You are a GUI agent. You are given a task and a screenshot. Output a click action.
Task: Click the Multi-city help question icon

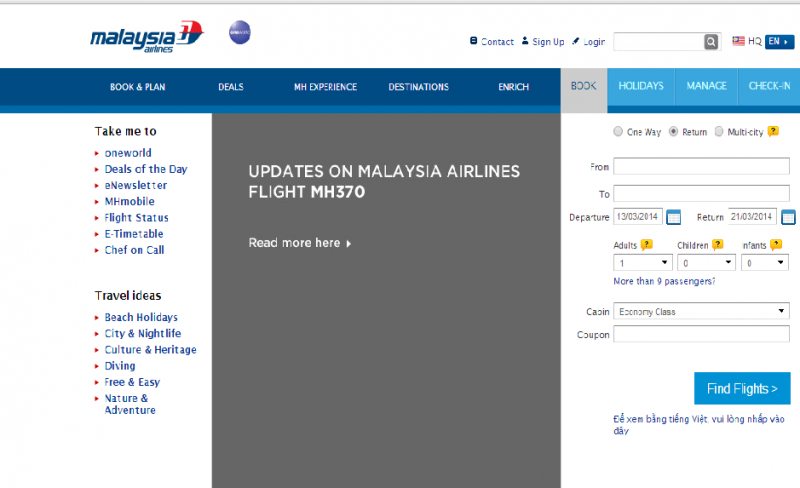point(773,131)
